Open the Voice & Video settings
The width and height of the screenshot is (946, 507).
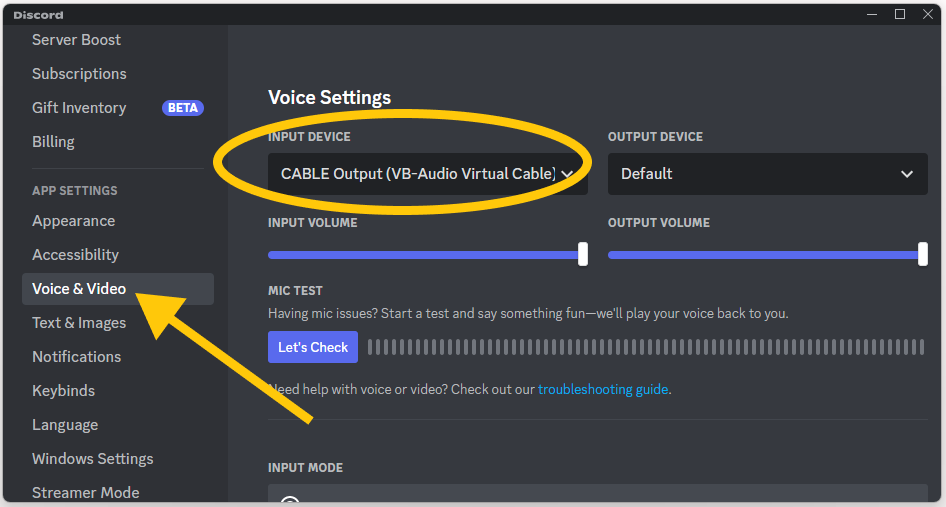click(x=118, y=289)
